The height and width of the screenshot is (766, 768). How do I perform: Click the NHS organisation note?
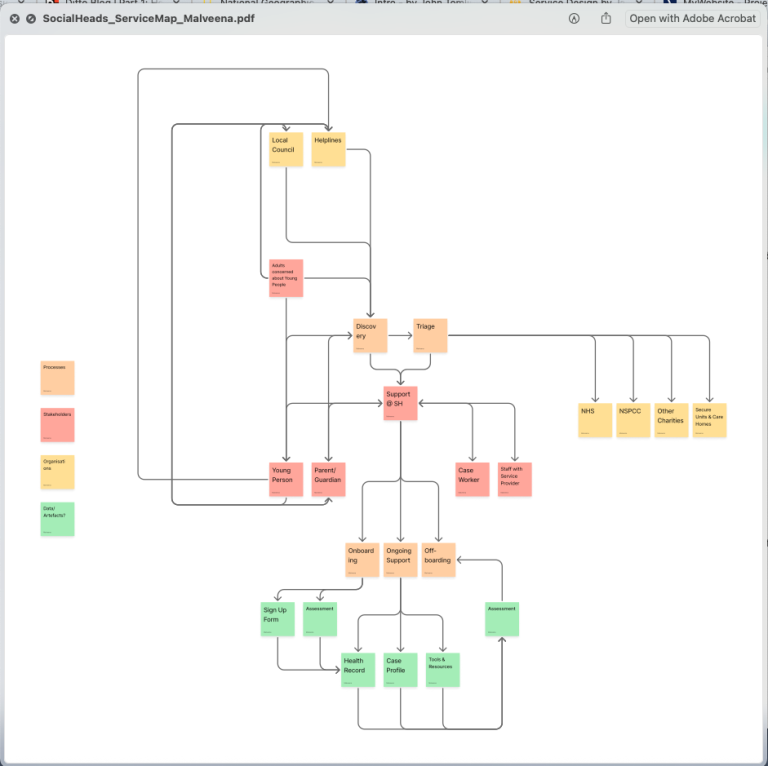pyautogui.click(x=596, y=420)
